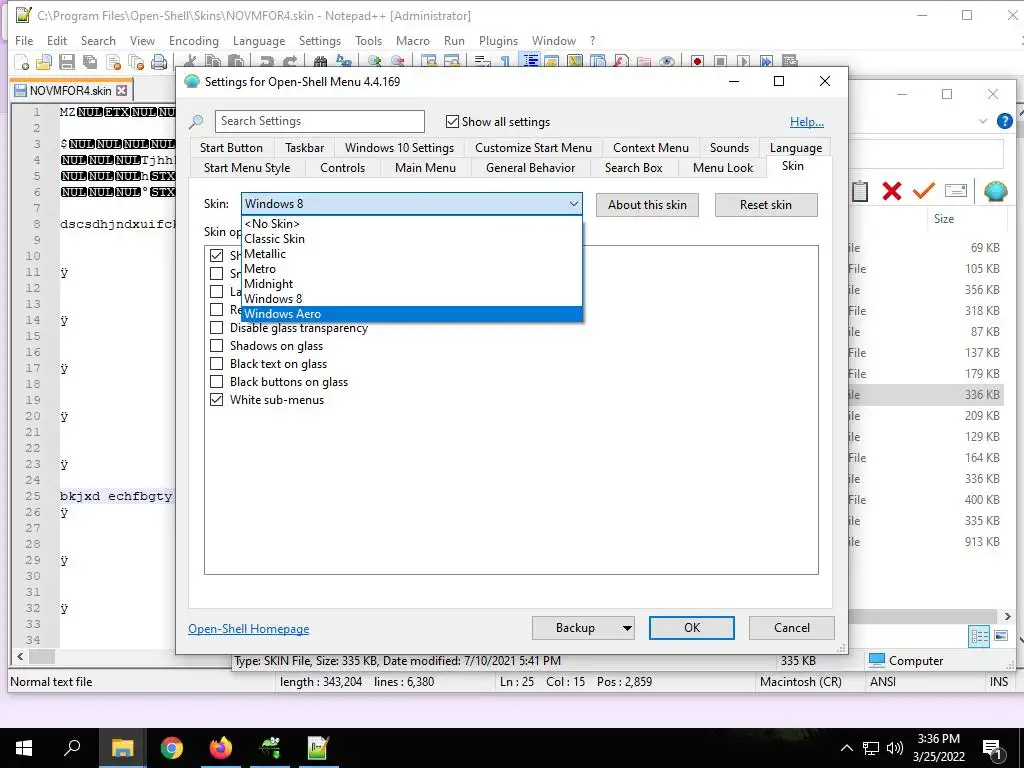Click the red X Delete icon in Explorer

tap(891, 191)
